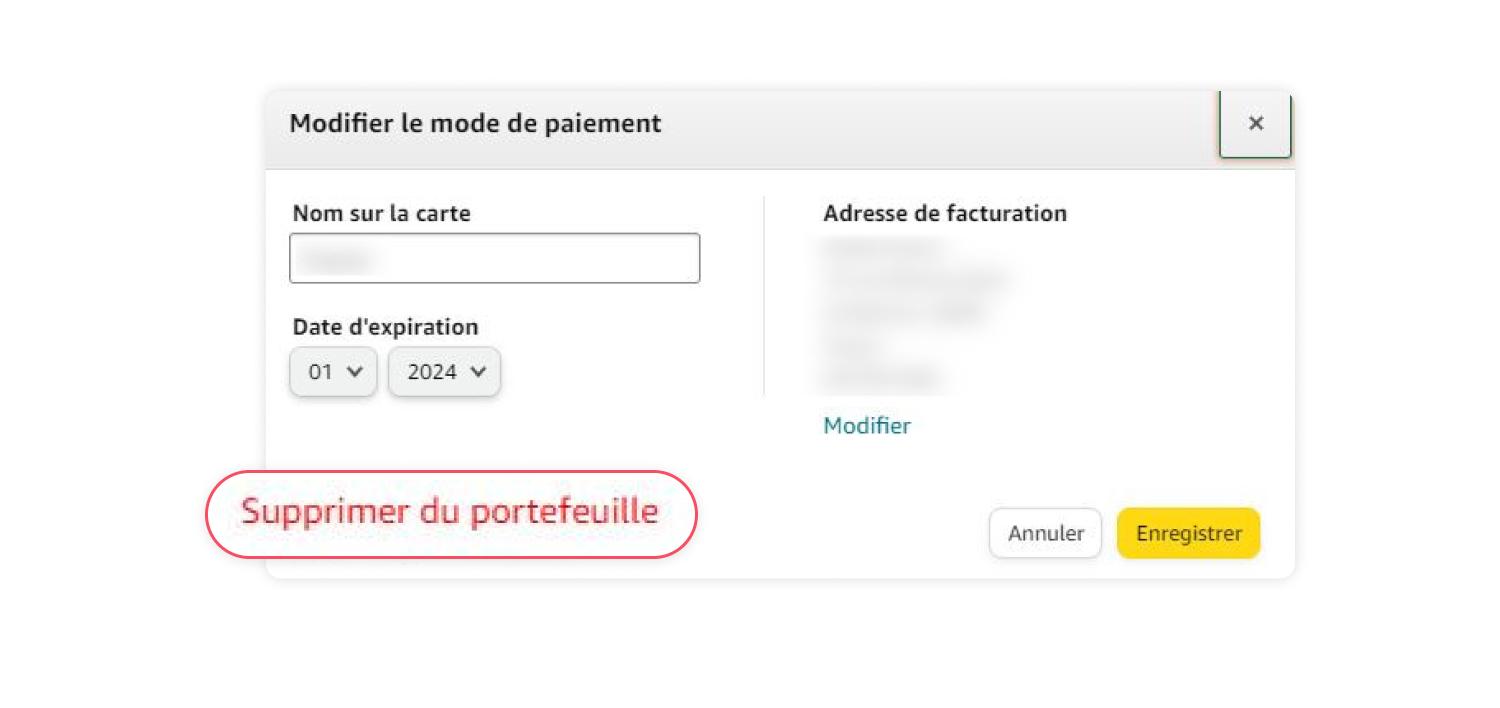
Task: Click Enregistrer to save changes
Action: click(1188, 533)
